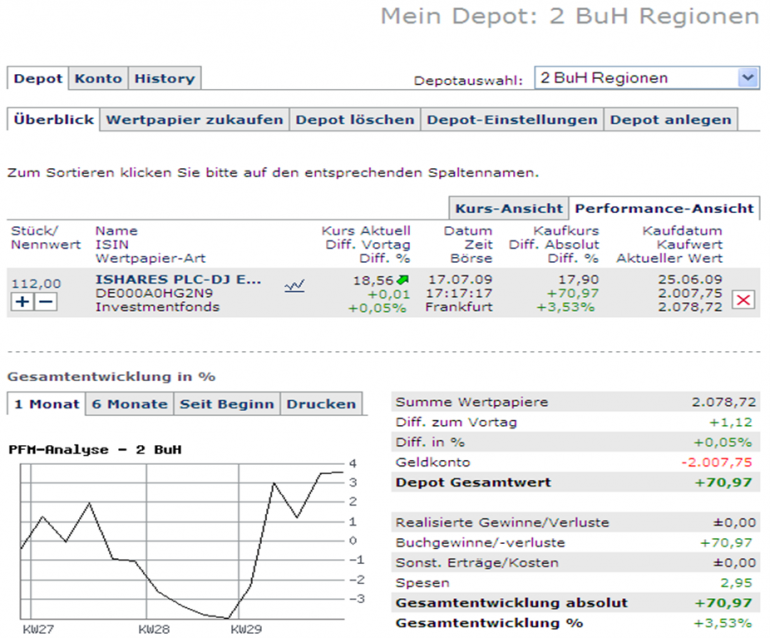Open the Depot löschen tab
Image resolution: width=770 pixels, height=638 pixels.
coord(355,120)
